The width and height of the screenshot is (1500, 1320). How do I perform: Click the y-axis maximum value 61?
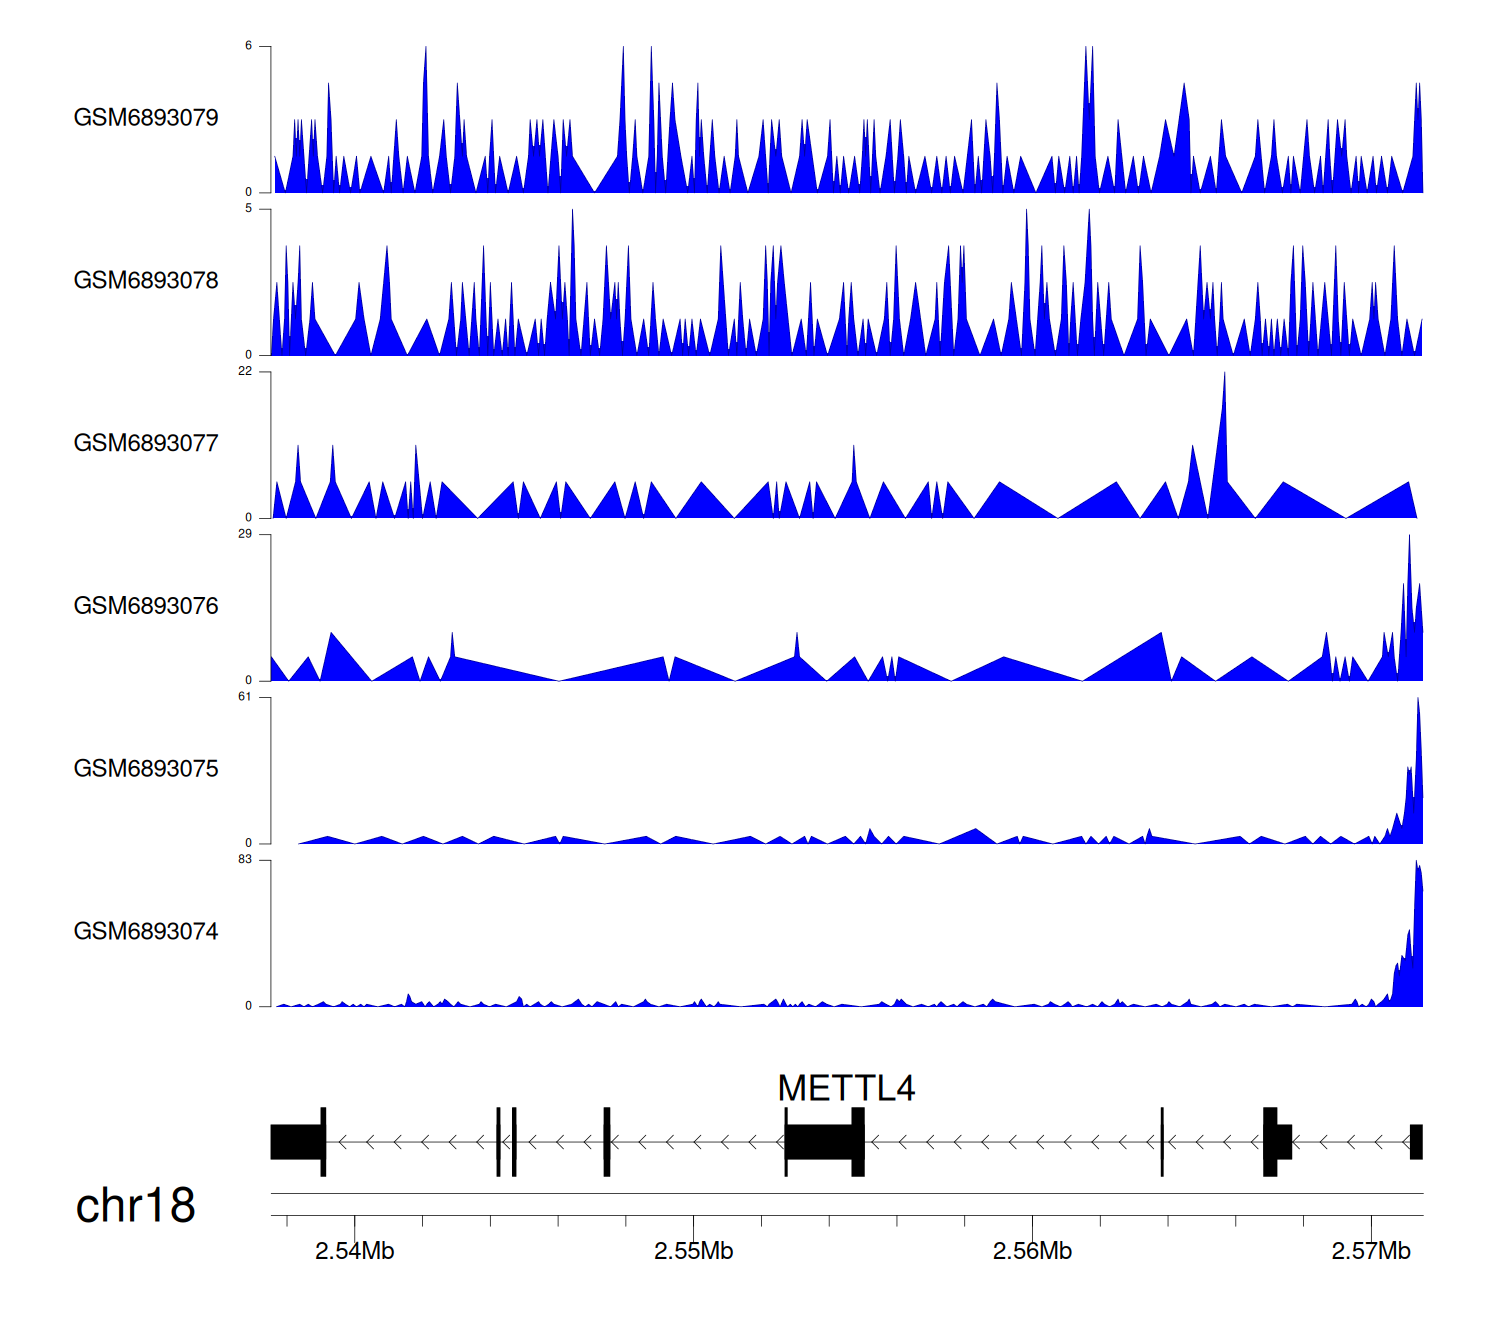245,697
